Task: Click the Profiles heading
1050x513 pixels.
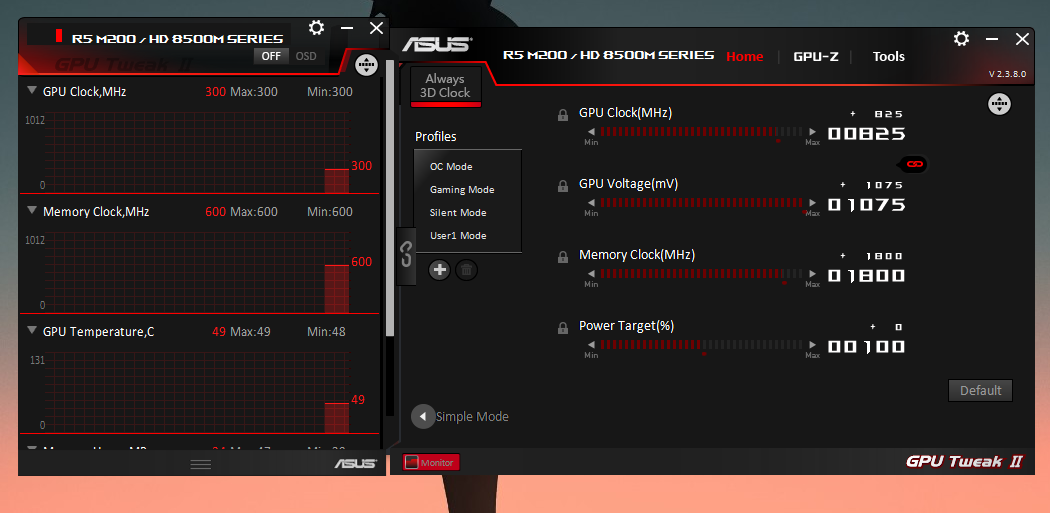Action: (435, 137)
